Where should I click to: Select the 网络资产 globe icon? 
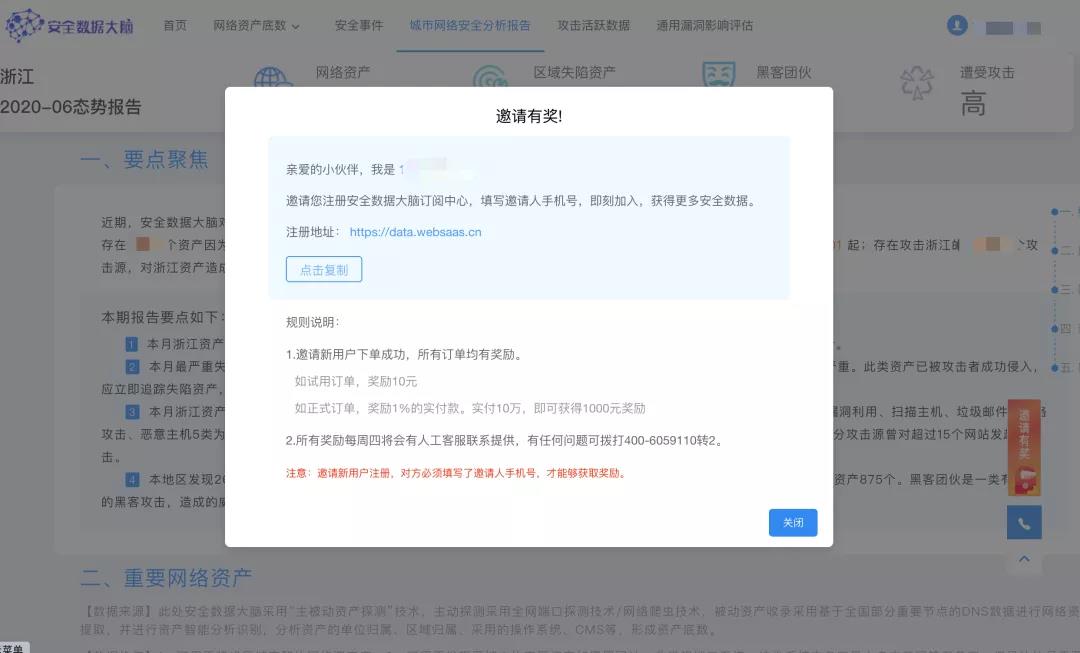click(x=272, y=76)
